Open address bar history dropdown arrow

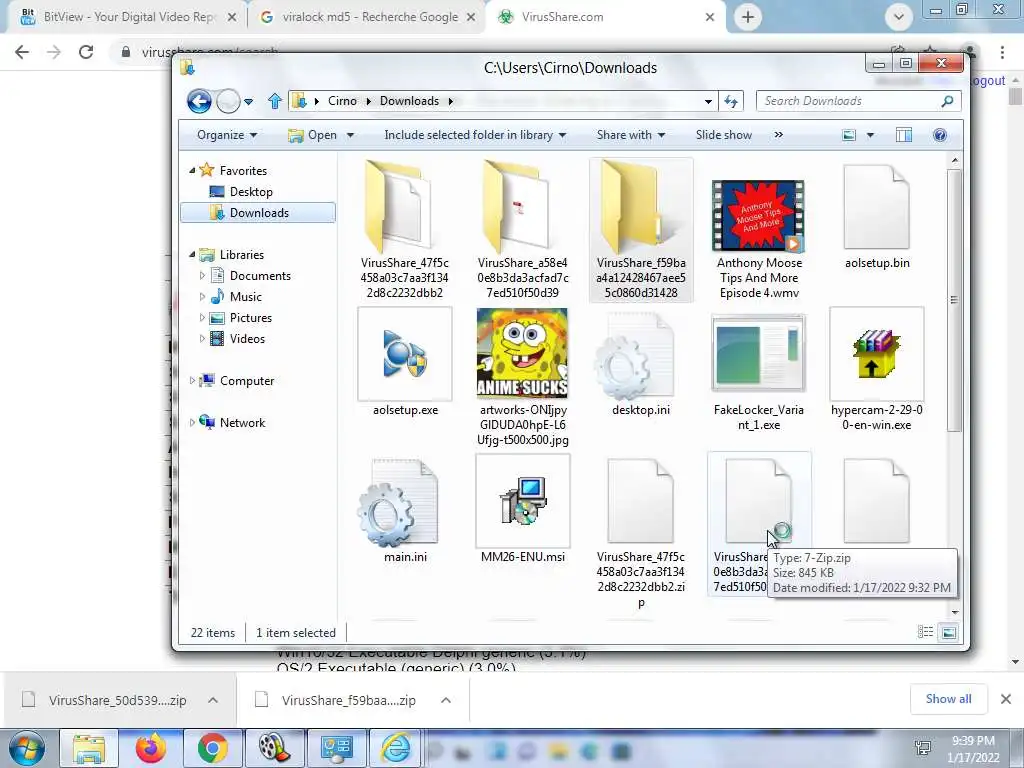[708, 101]
